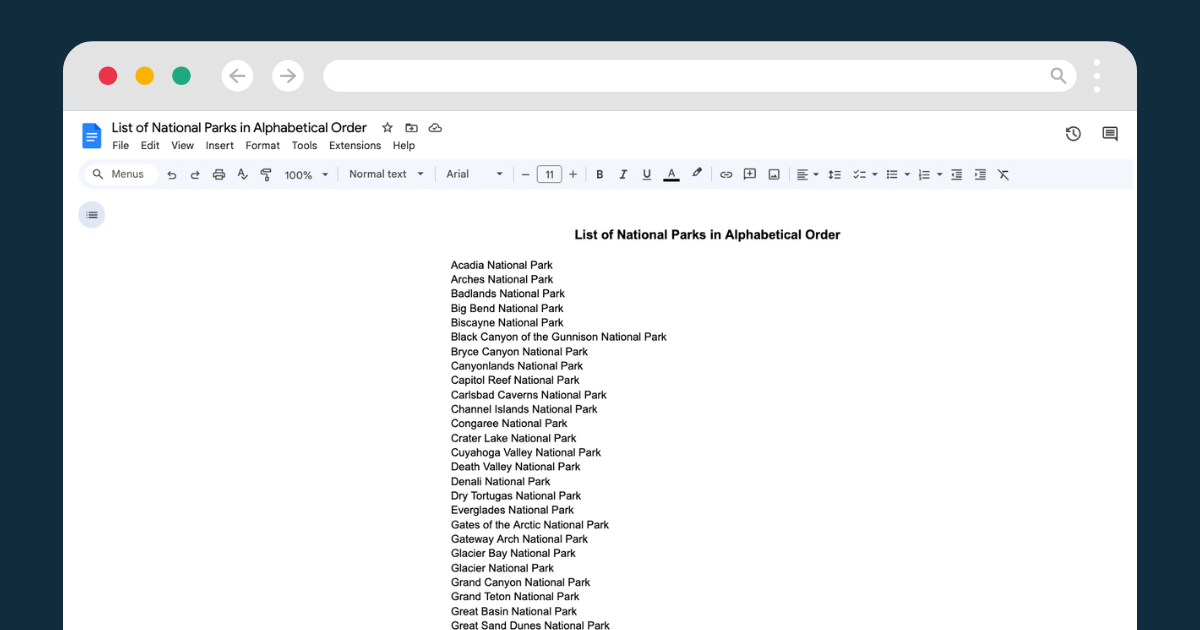Clear formatting
The image size is (1200, 630).
pyautogui.click(x=1003, y=175)
